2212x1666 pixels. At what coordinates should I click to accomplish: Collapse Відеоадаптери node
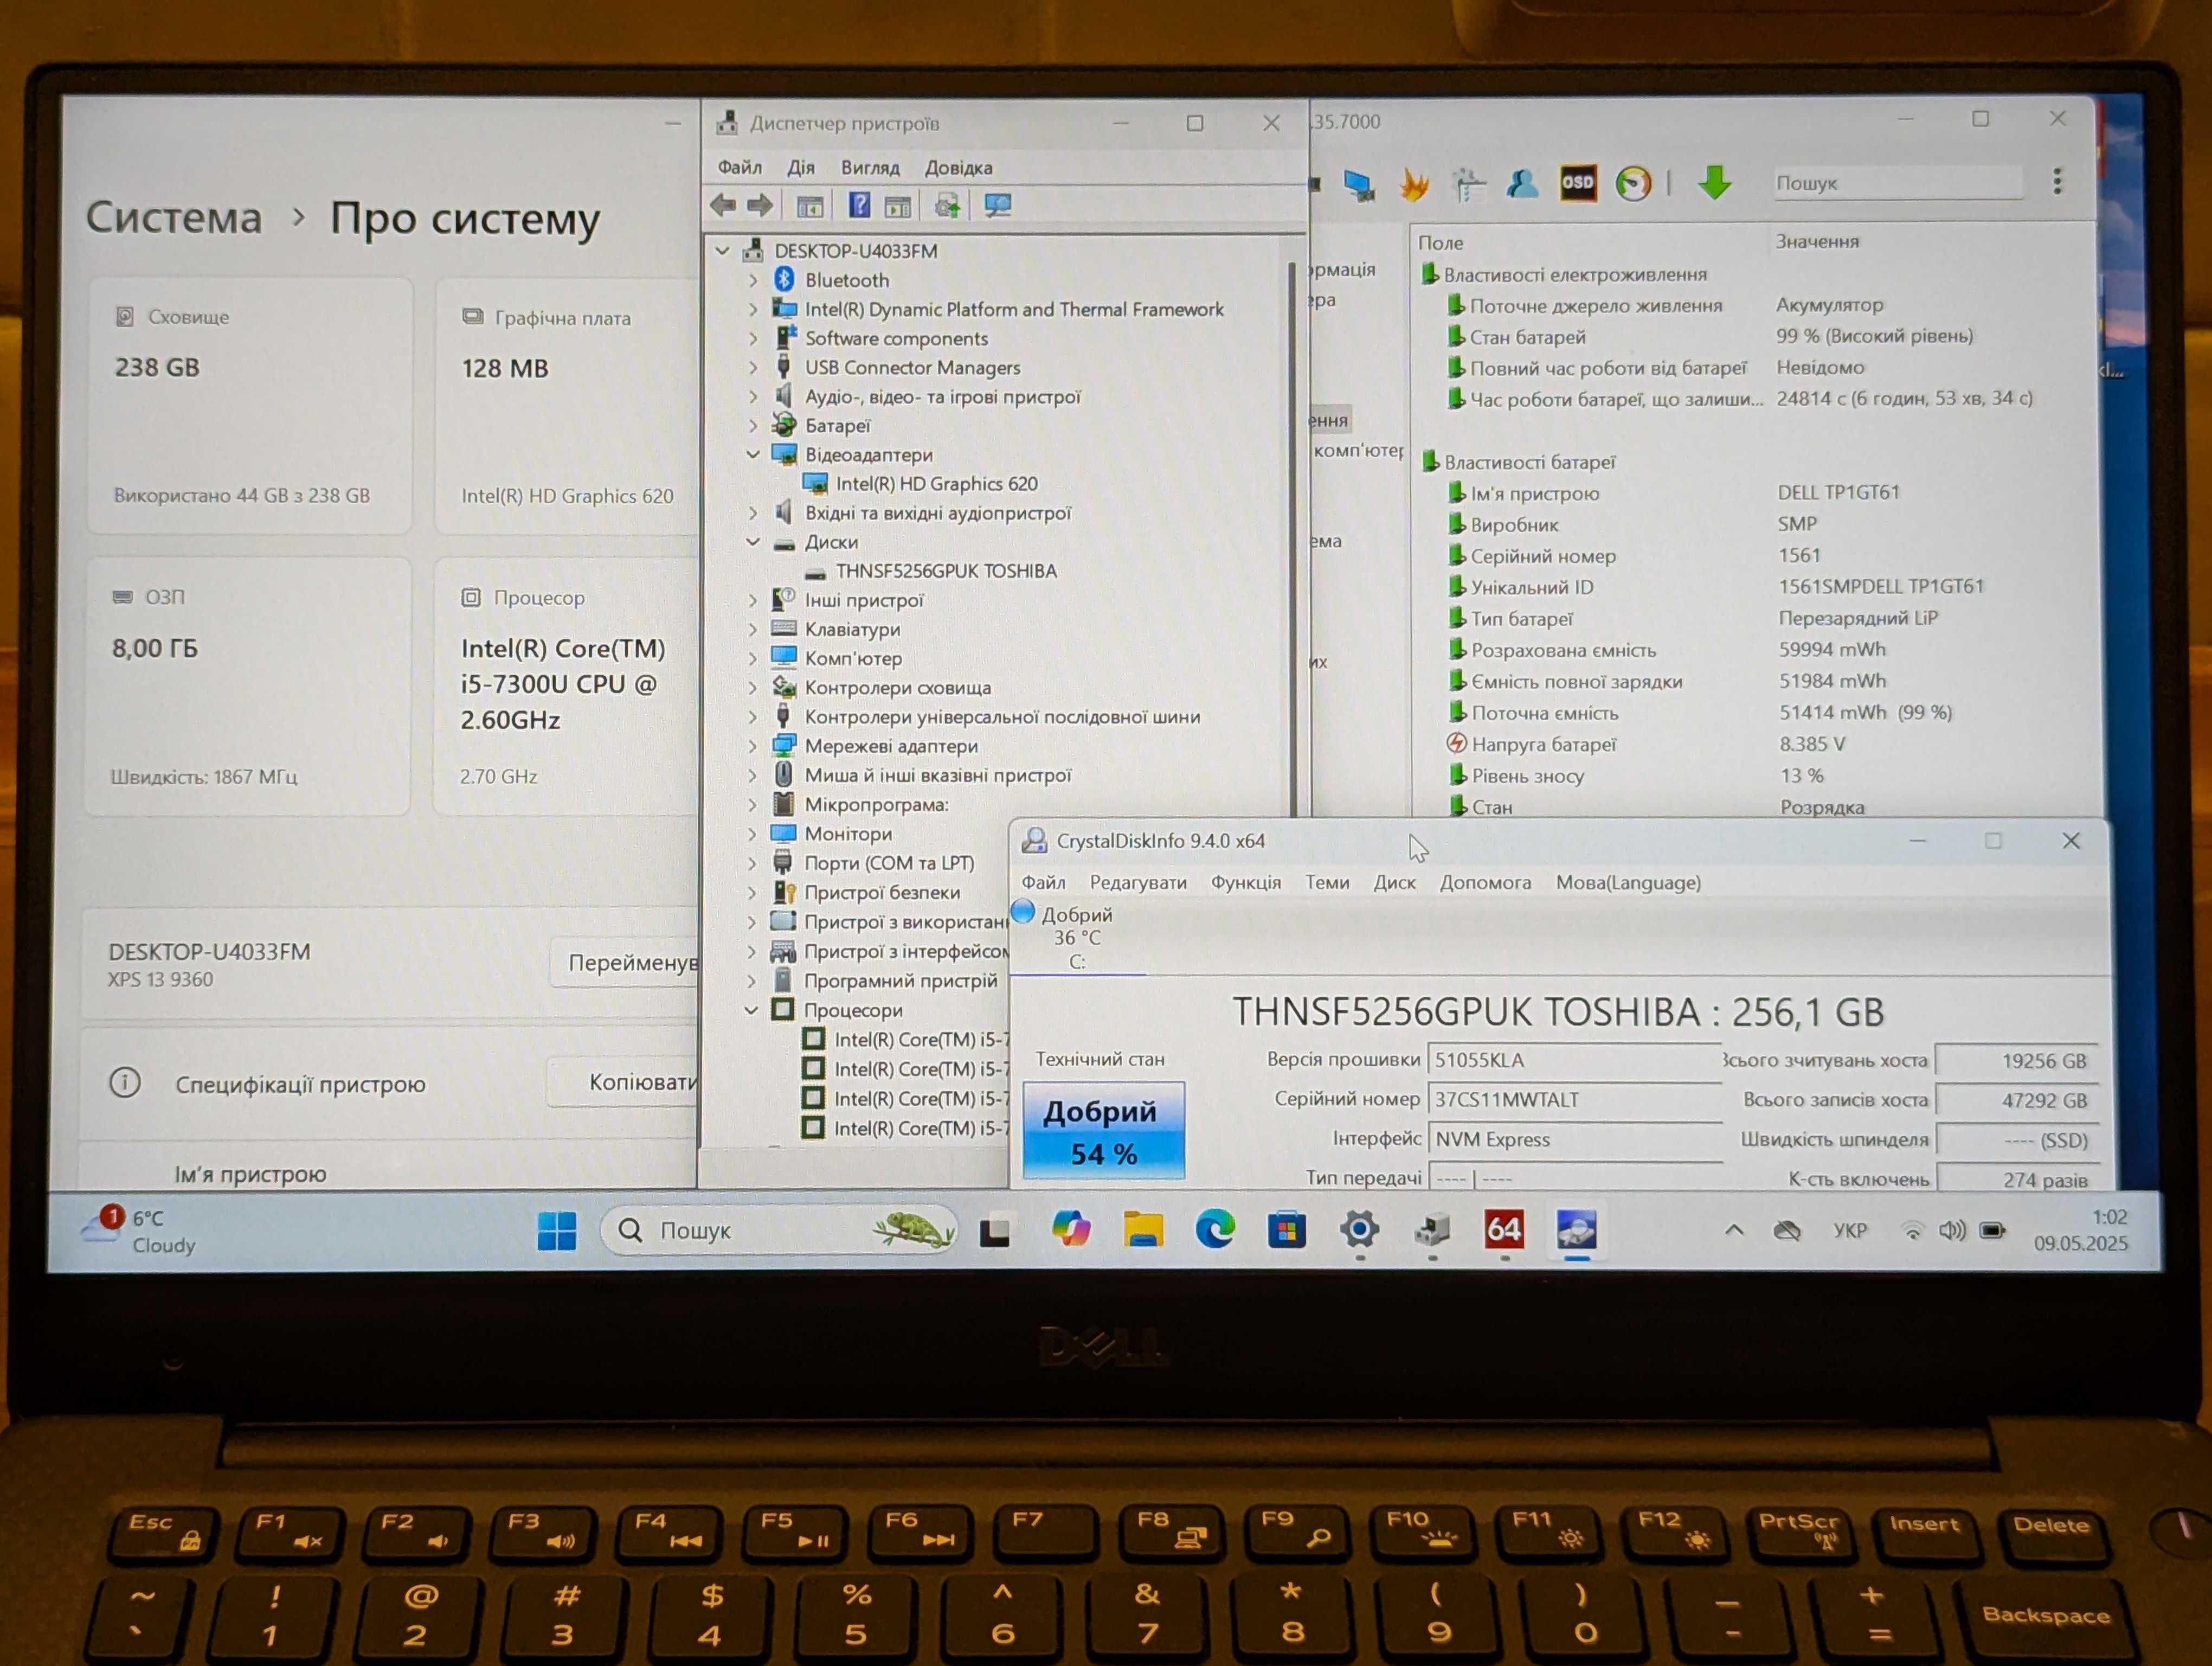coord(753,455)
